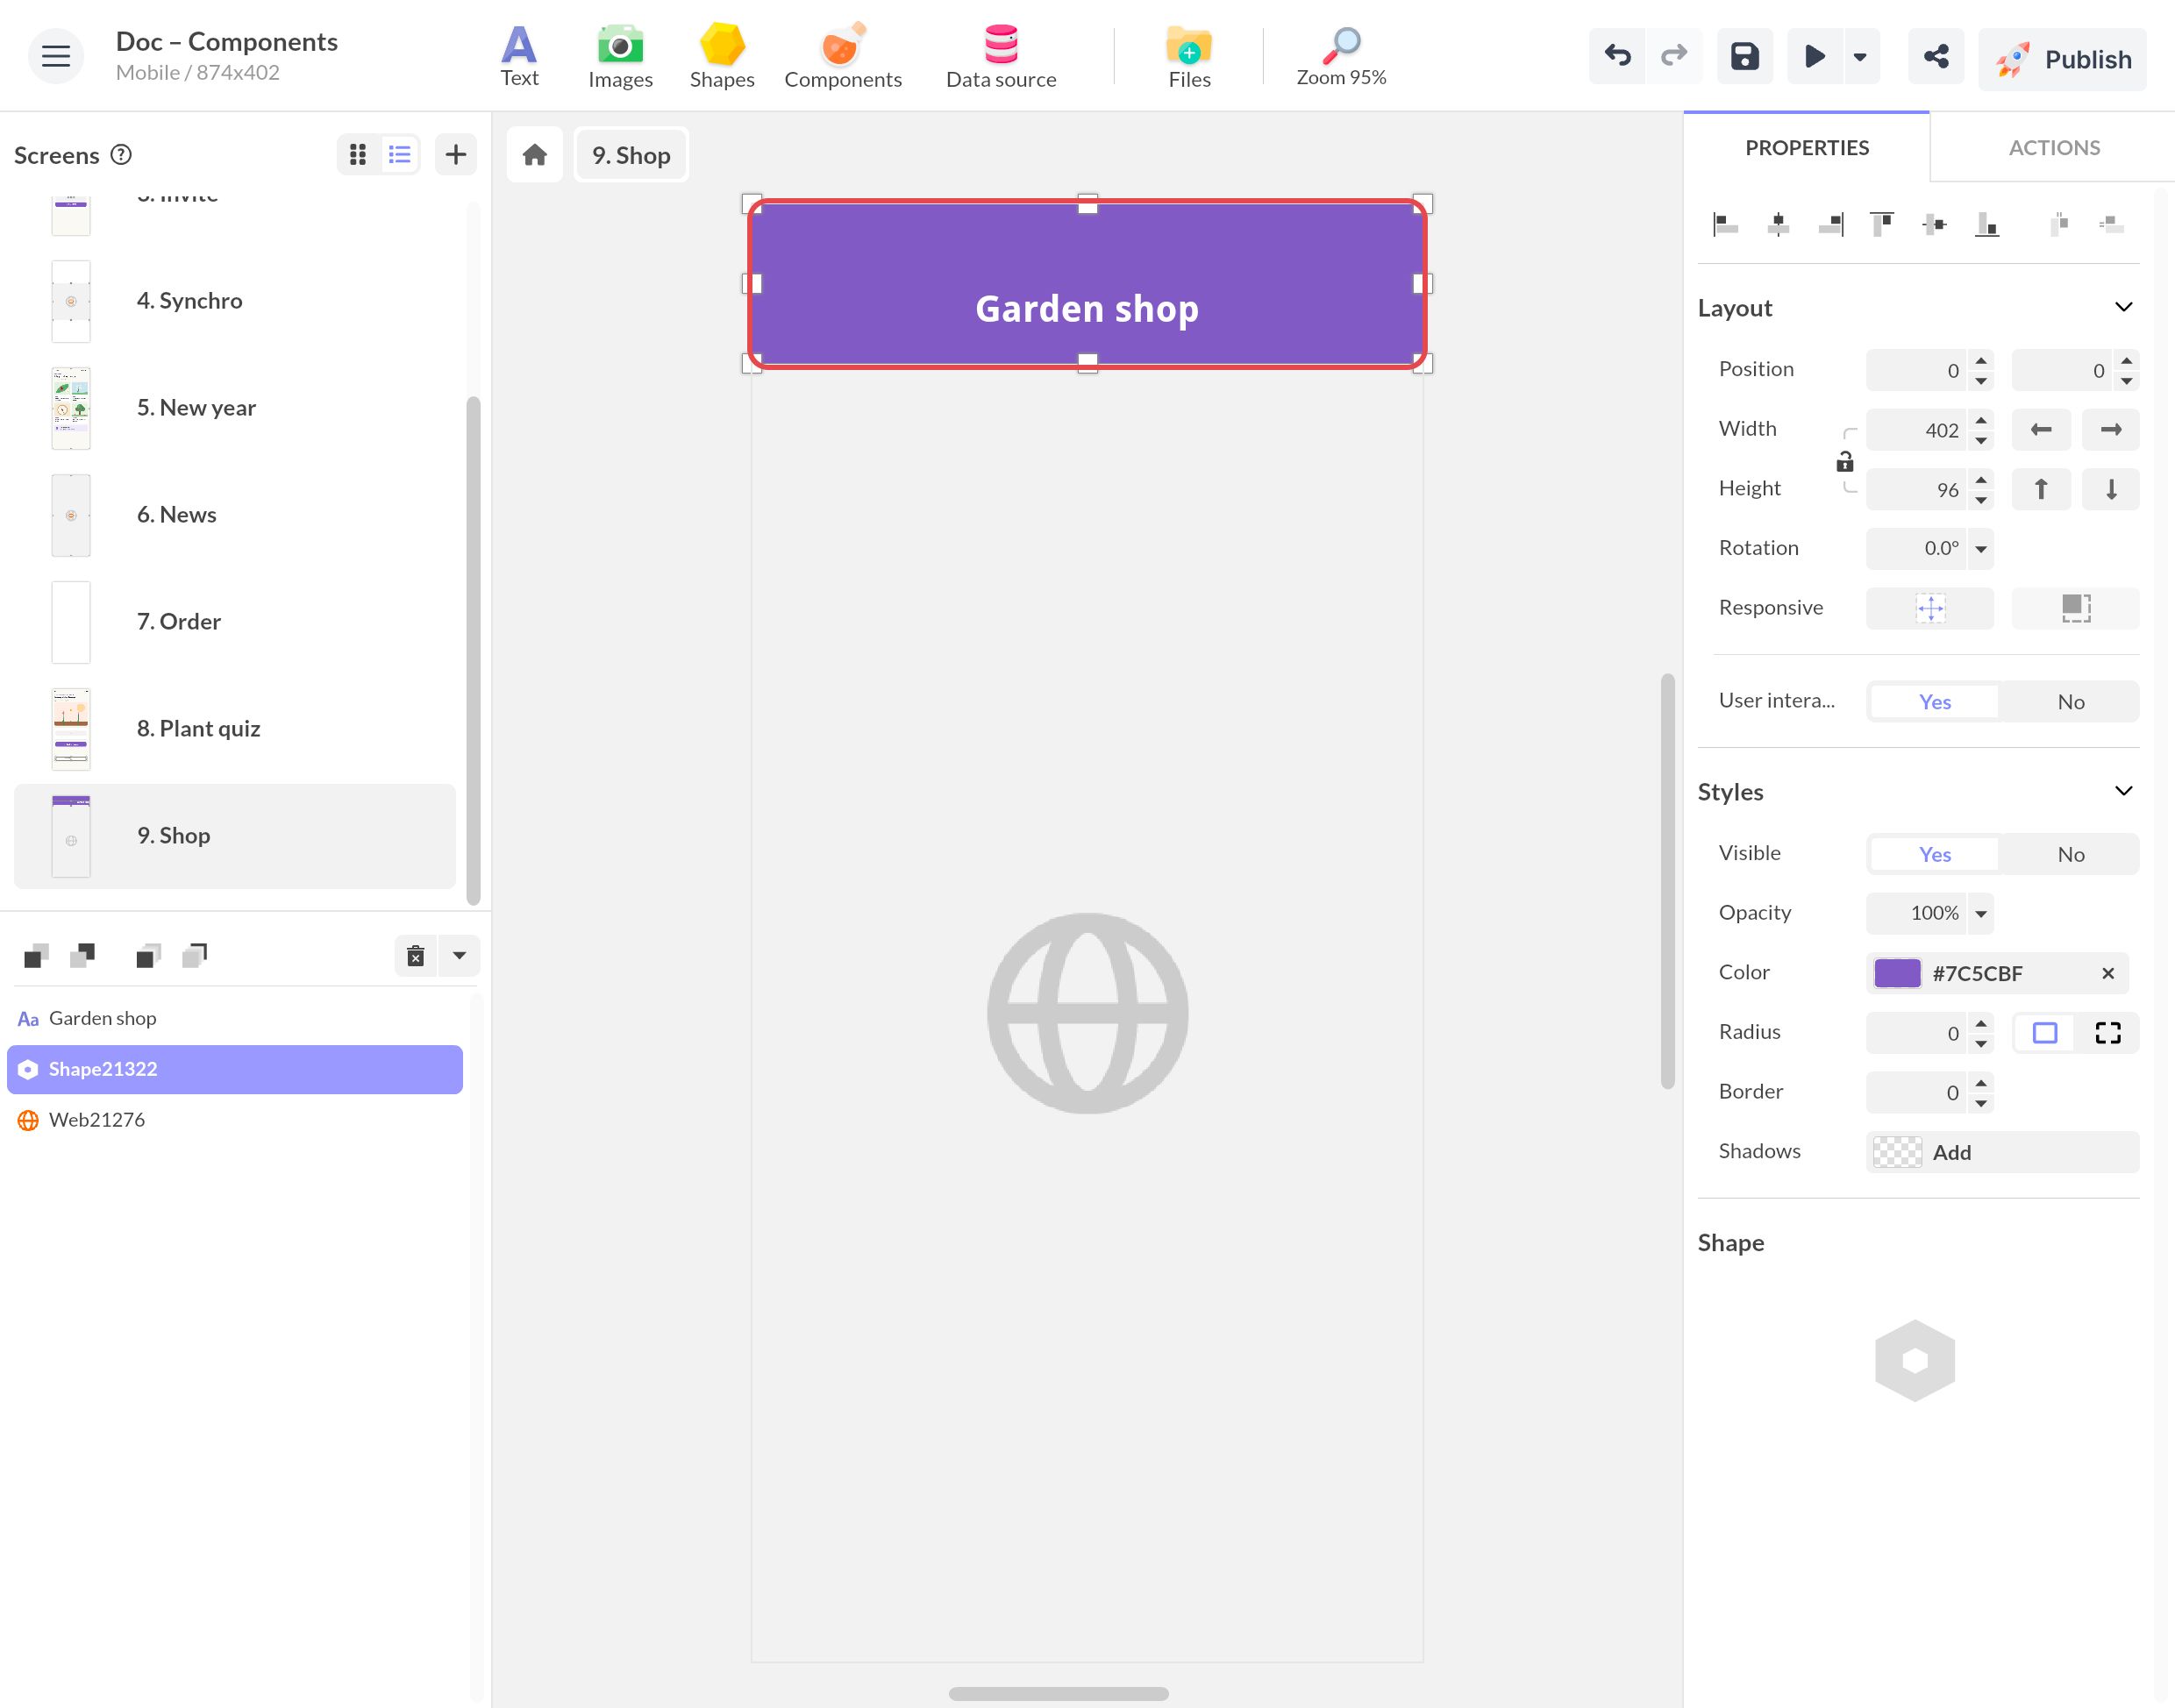Image resolution: width=2175 pixels, height=1708 pixels.
Task: Open the Opacity dropdown
Action: pyautogui.click(x=1981, y=914)
